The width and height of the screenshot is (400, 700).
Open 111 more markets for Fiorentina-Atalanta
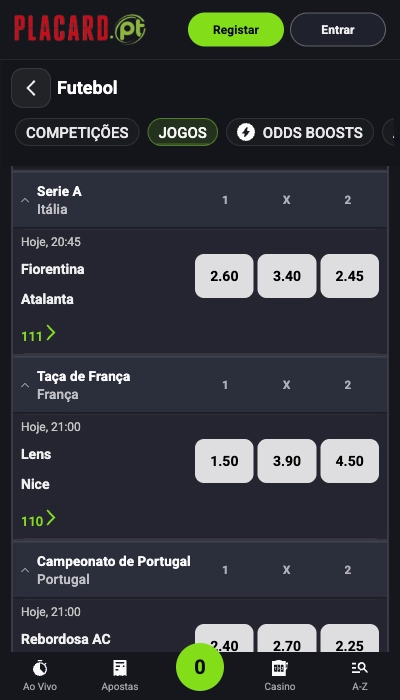(x=38, y=334)
